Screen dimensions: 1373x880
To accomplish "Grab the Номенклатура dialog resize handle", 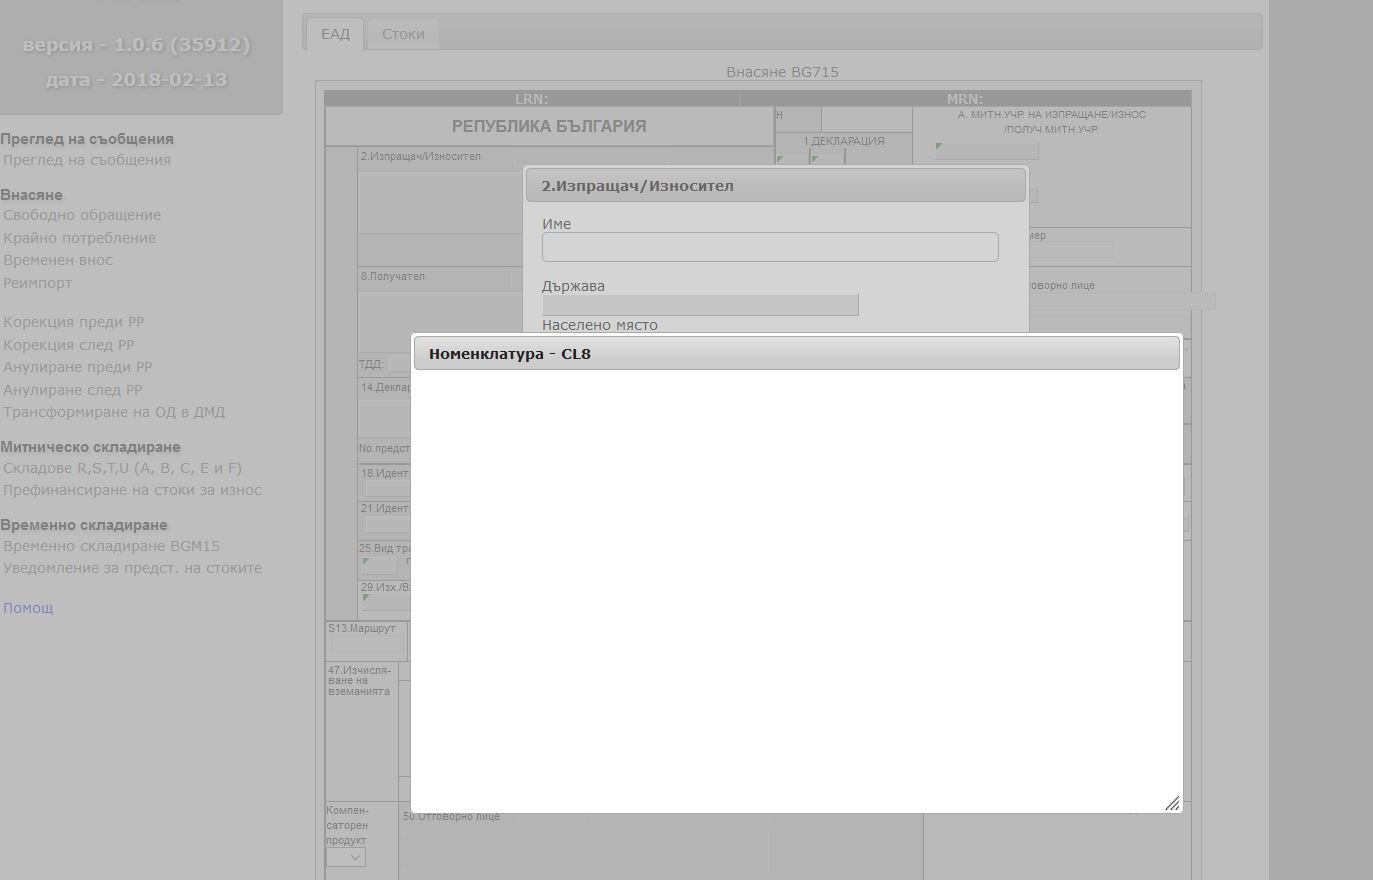I will pyautogui.click(x=1171, y=803).
